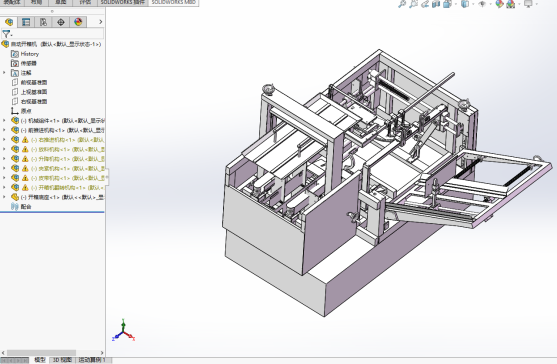
Task: Open the Hide/Show Items dropdown arrow
Action: coord(491,4)
